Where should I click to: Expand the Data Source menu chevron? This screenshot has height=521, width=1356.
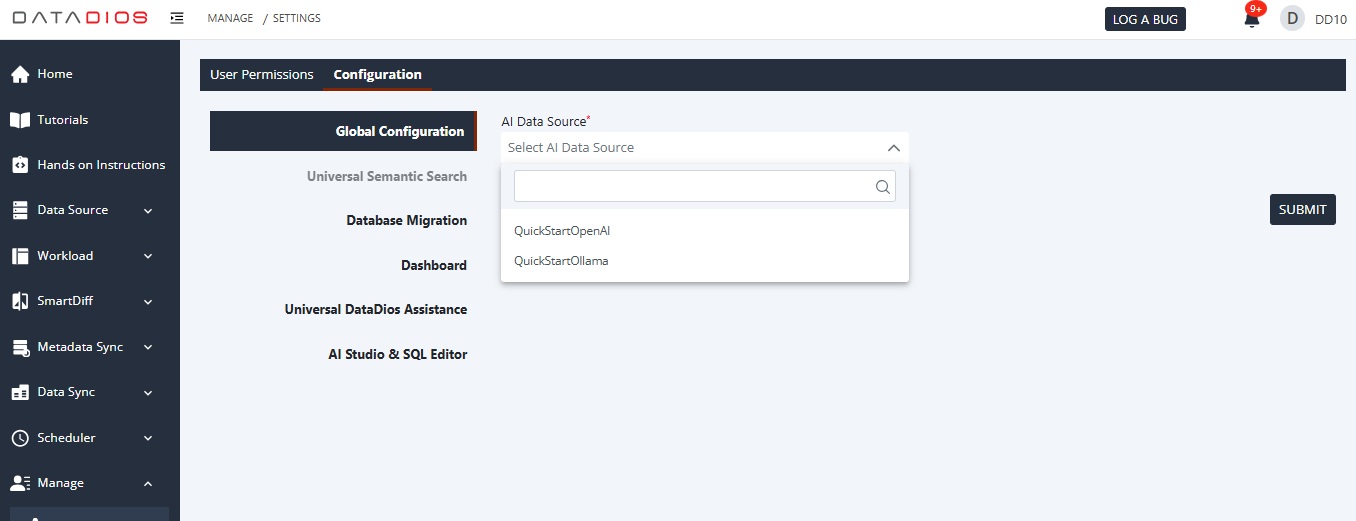pos(148,211)
